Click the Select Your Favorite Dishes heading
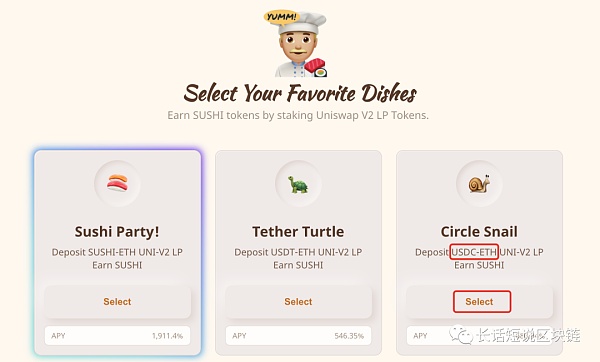 click(x=300, y=93)
